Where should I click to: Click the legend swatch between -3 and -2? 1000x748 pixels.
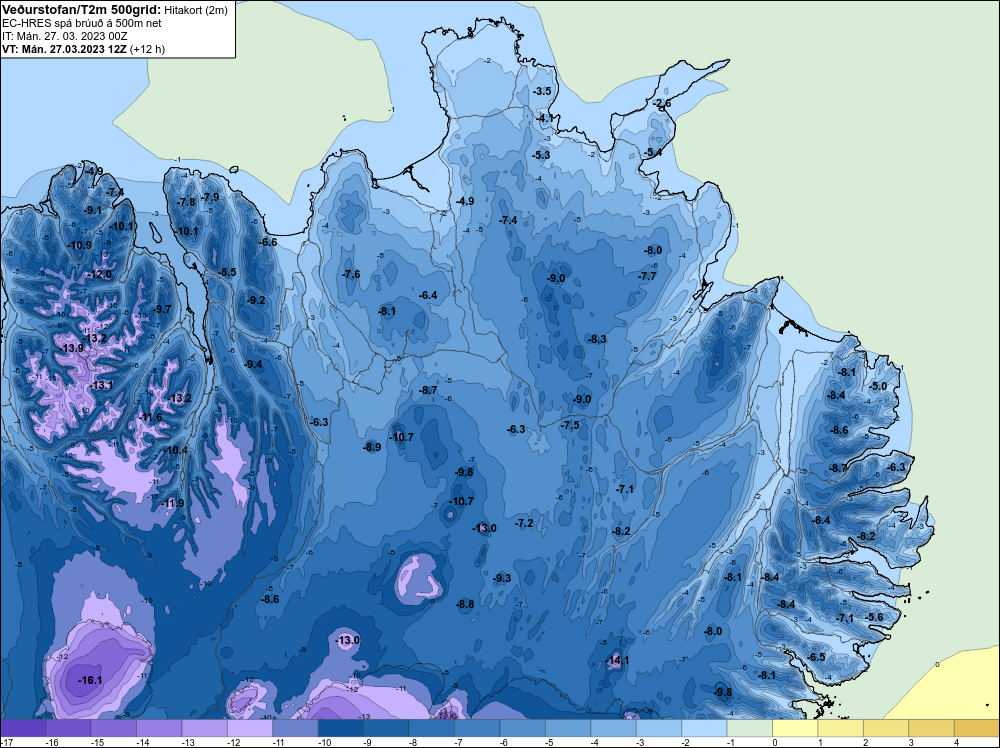coord(659,728)
